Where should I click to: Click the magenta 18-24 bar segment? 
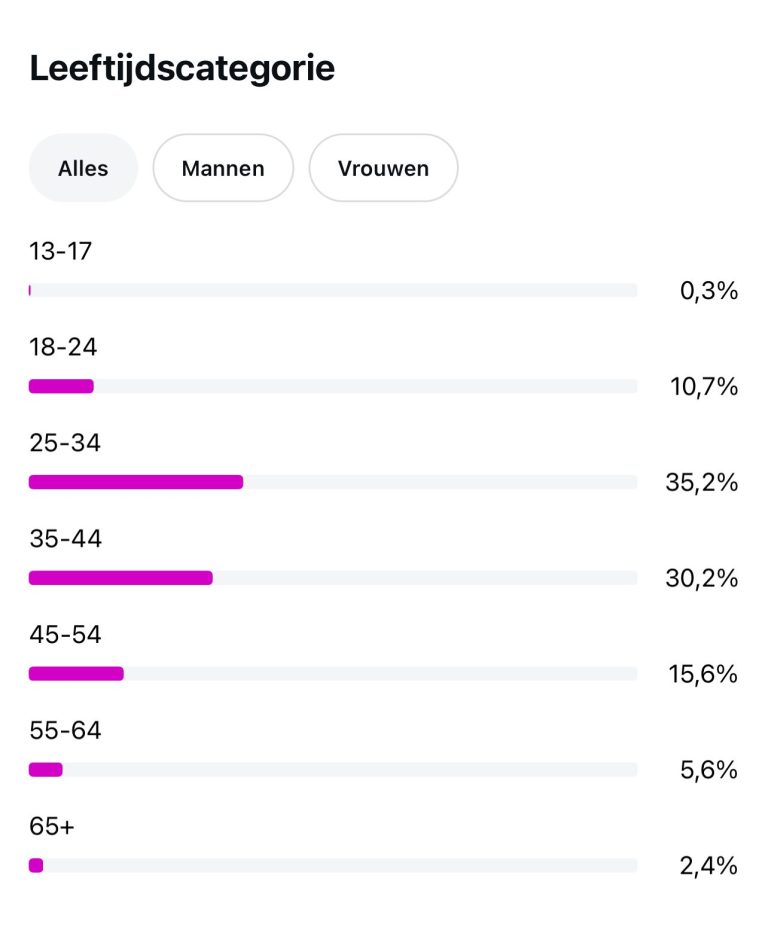pos(61,386)
